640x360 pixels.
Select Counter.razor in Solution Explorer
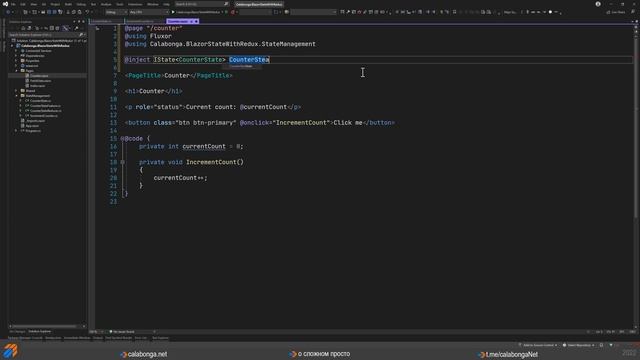(39, 76)
